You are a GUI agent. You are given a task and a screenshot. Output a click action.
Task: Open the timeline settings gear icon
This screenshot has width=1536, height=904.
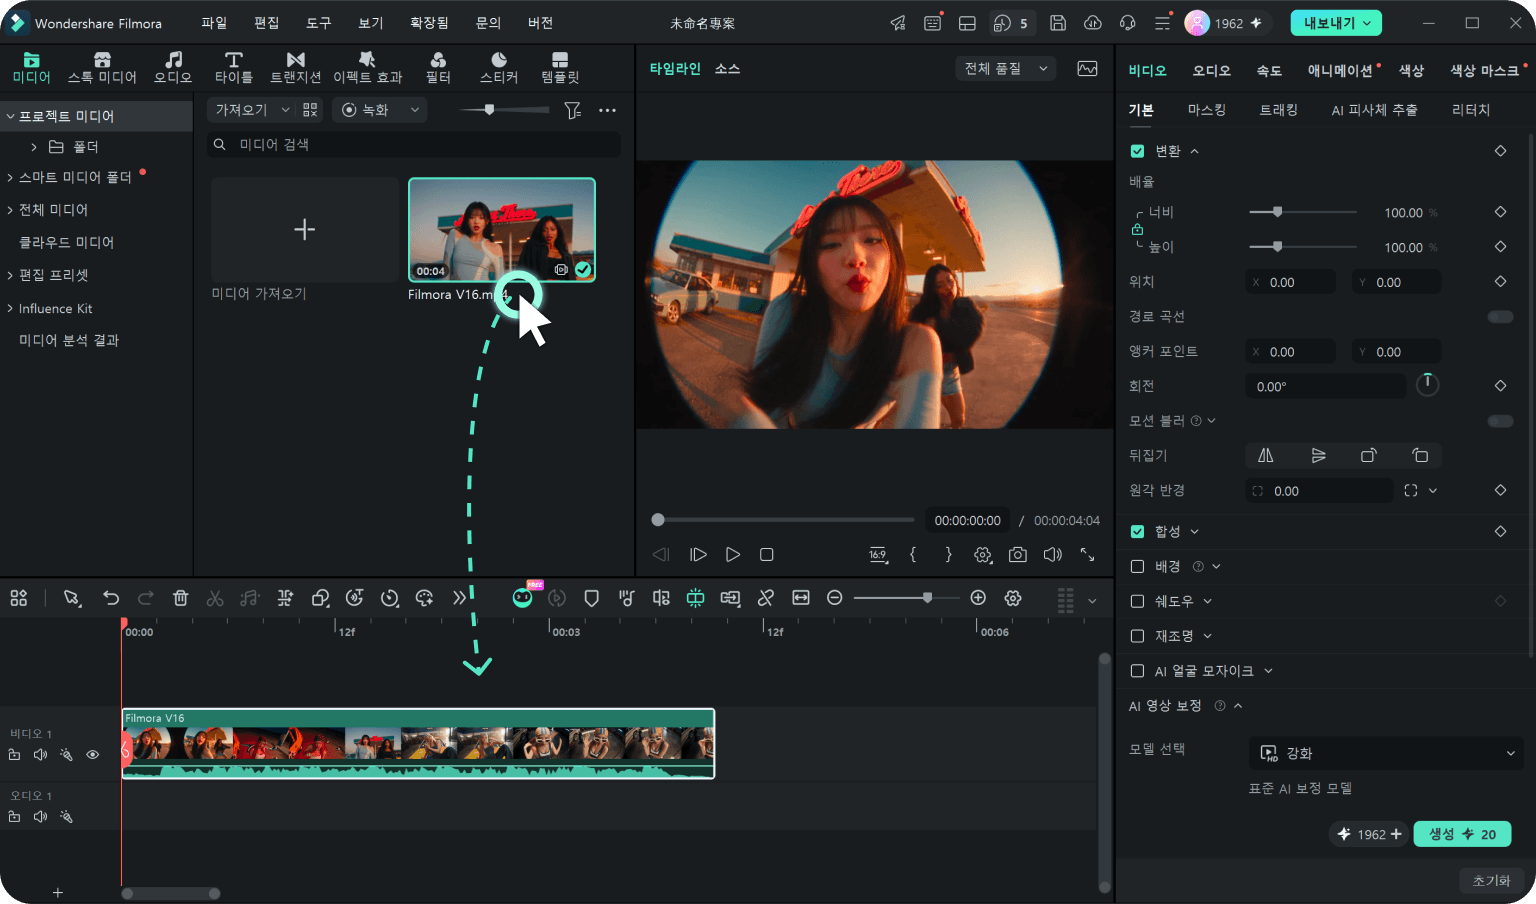click(1013, 597)
